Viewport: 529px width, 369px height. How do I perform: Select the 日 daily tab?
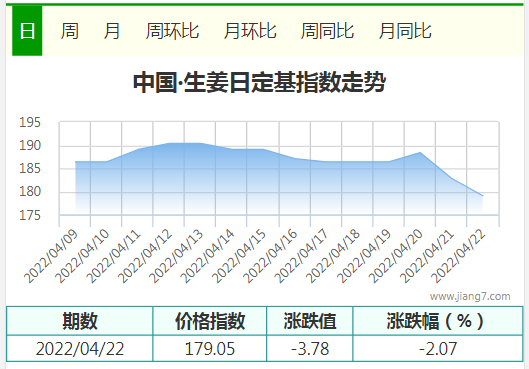point(27,31)
